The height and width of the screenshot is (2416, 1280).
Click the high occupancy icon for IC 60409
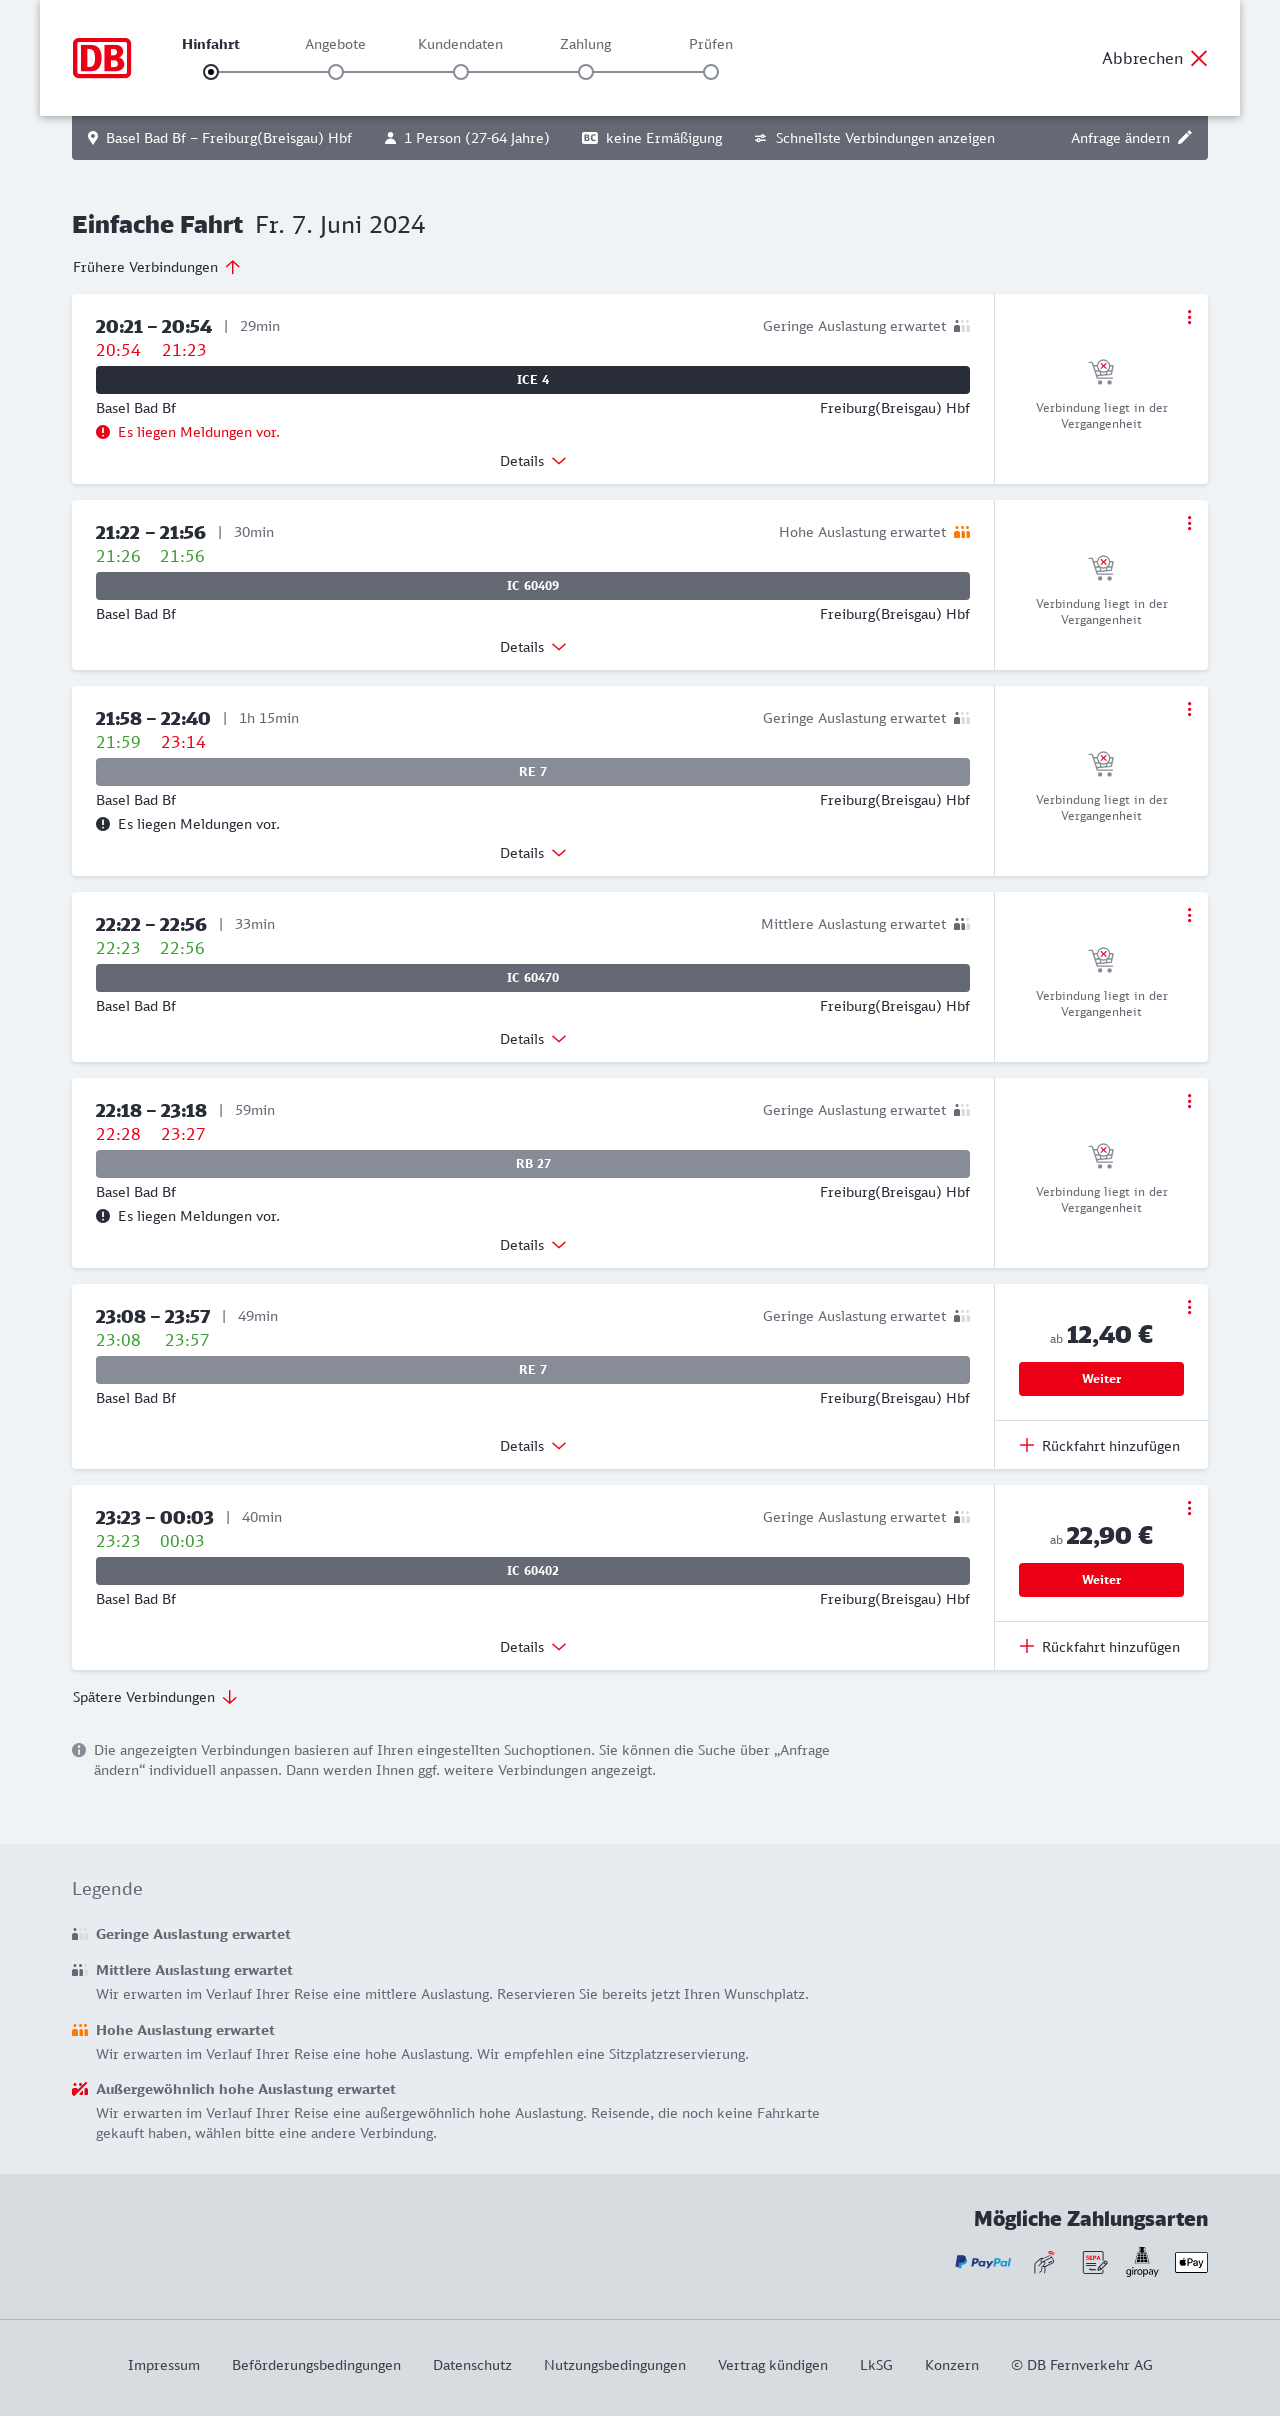coord(962,532)
